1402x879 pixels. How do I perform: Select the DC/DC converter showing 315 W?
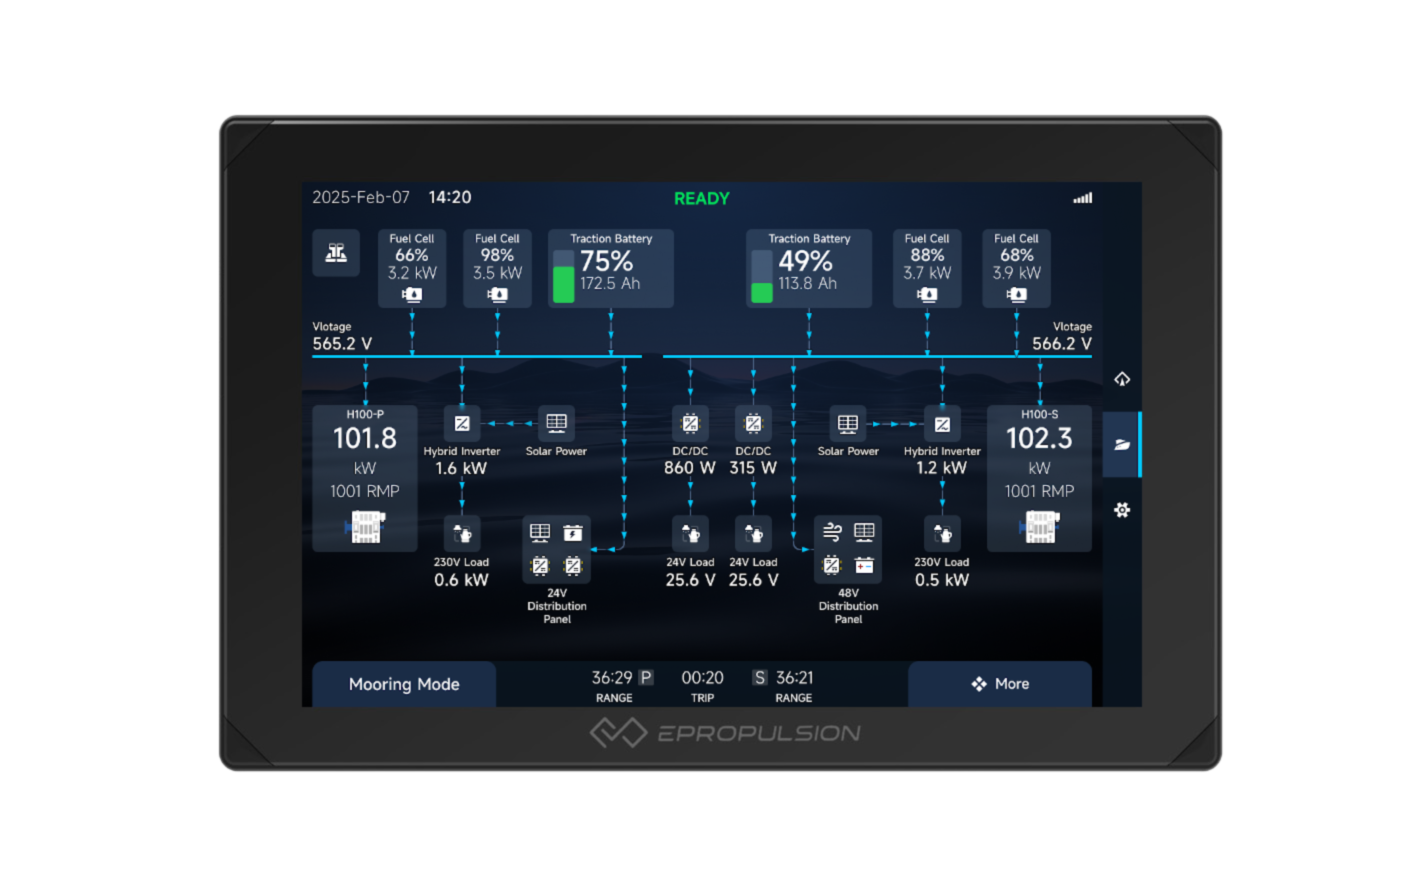pyautogui.click(x=753, y=424)
